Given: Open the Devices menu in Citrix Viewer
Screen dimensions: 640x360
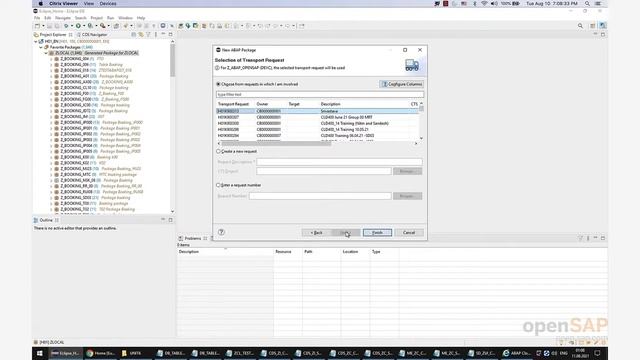Looking at the screenshot, I should click(108, 3).
